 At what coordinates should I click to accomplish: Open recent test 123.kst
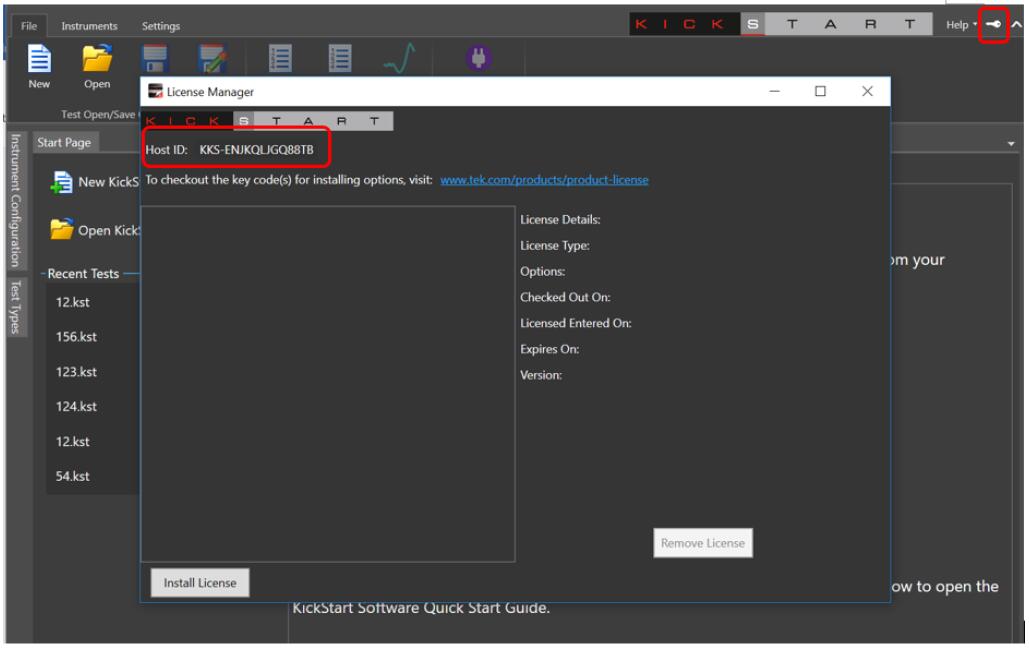click(76, 372)
